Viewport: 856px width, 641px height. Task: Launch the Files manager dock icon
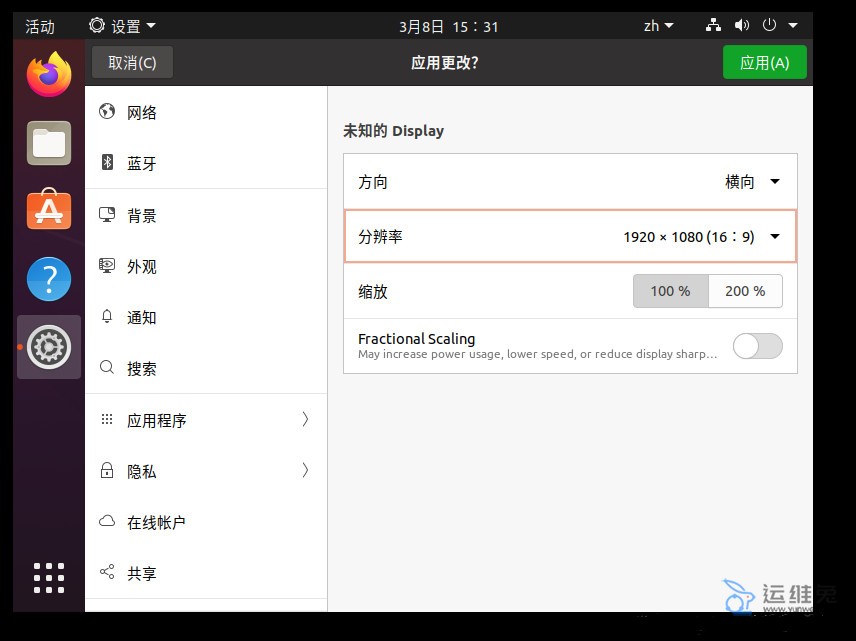point(49,143)
